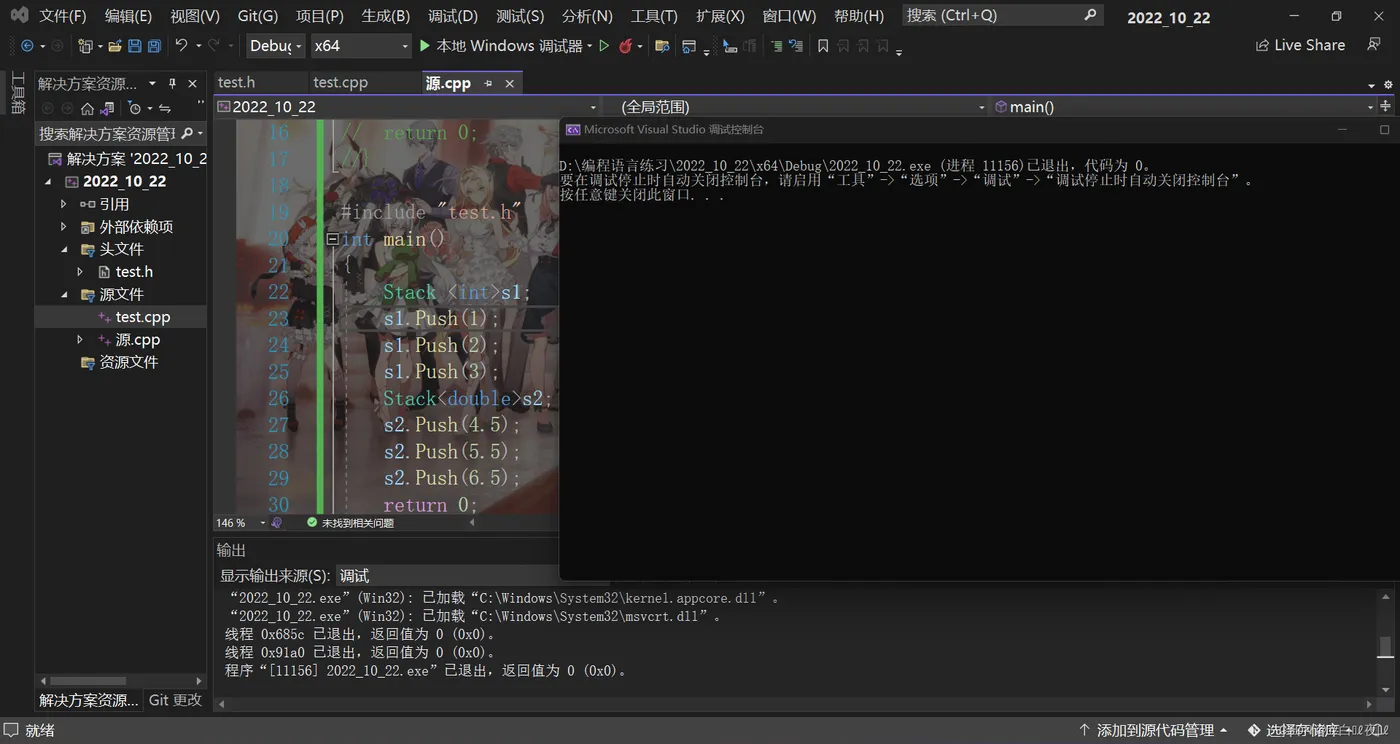Image resolution: width=1400 pixels, height=744 pixels.
Task: Close the Solution Explorer panel
Action: click(193, 83)
